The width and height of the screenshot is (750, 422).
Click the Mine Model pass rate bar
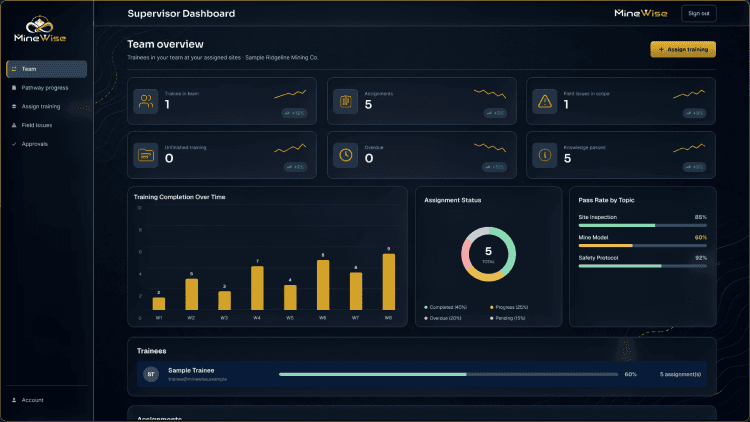pyautogui.click(x=642, y=245)
